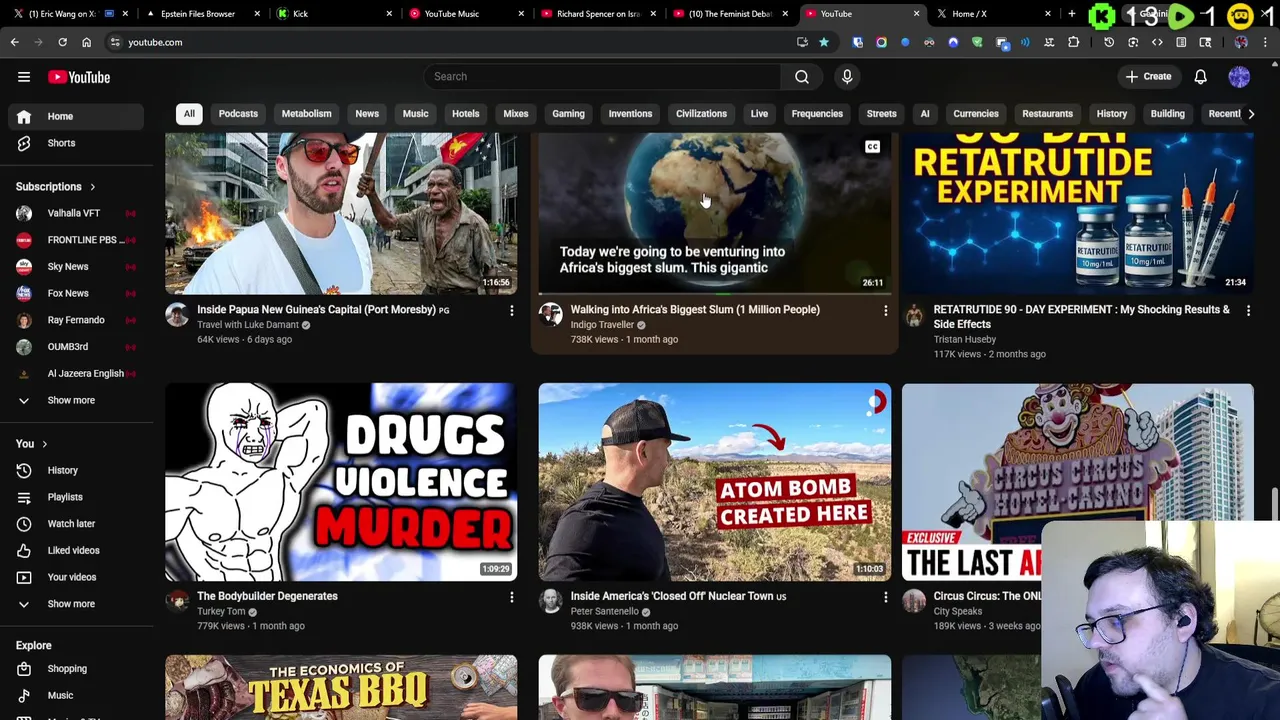Open a new browser tab
This screenshot has width=1280, height=720.
[x=1071, y=14]
